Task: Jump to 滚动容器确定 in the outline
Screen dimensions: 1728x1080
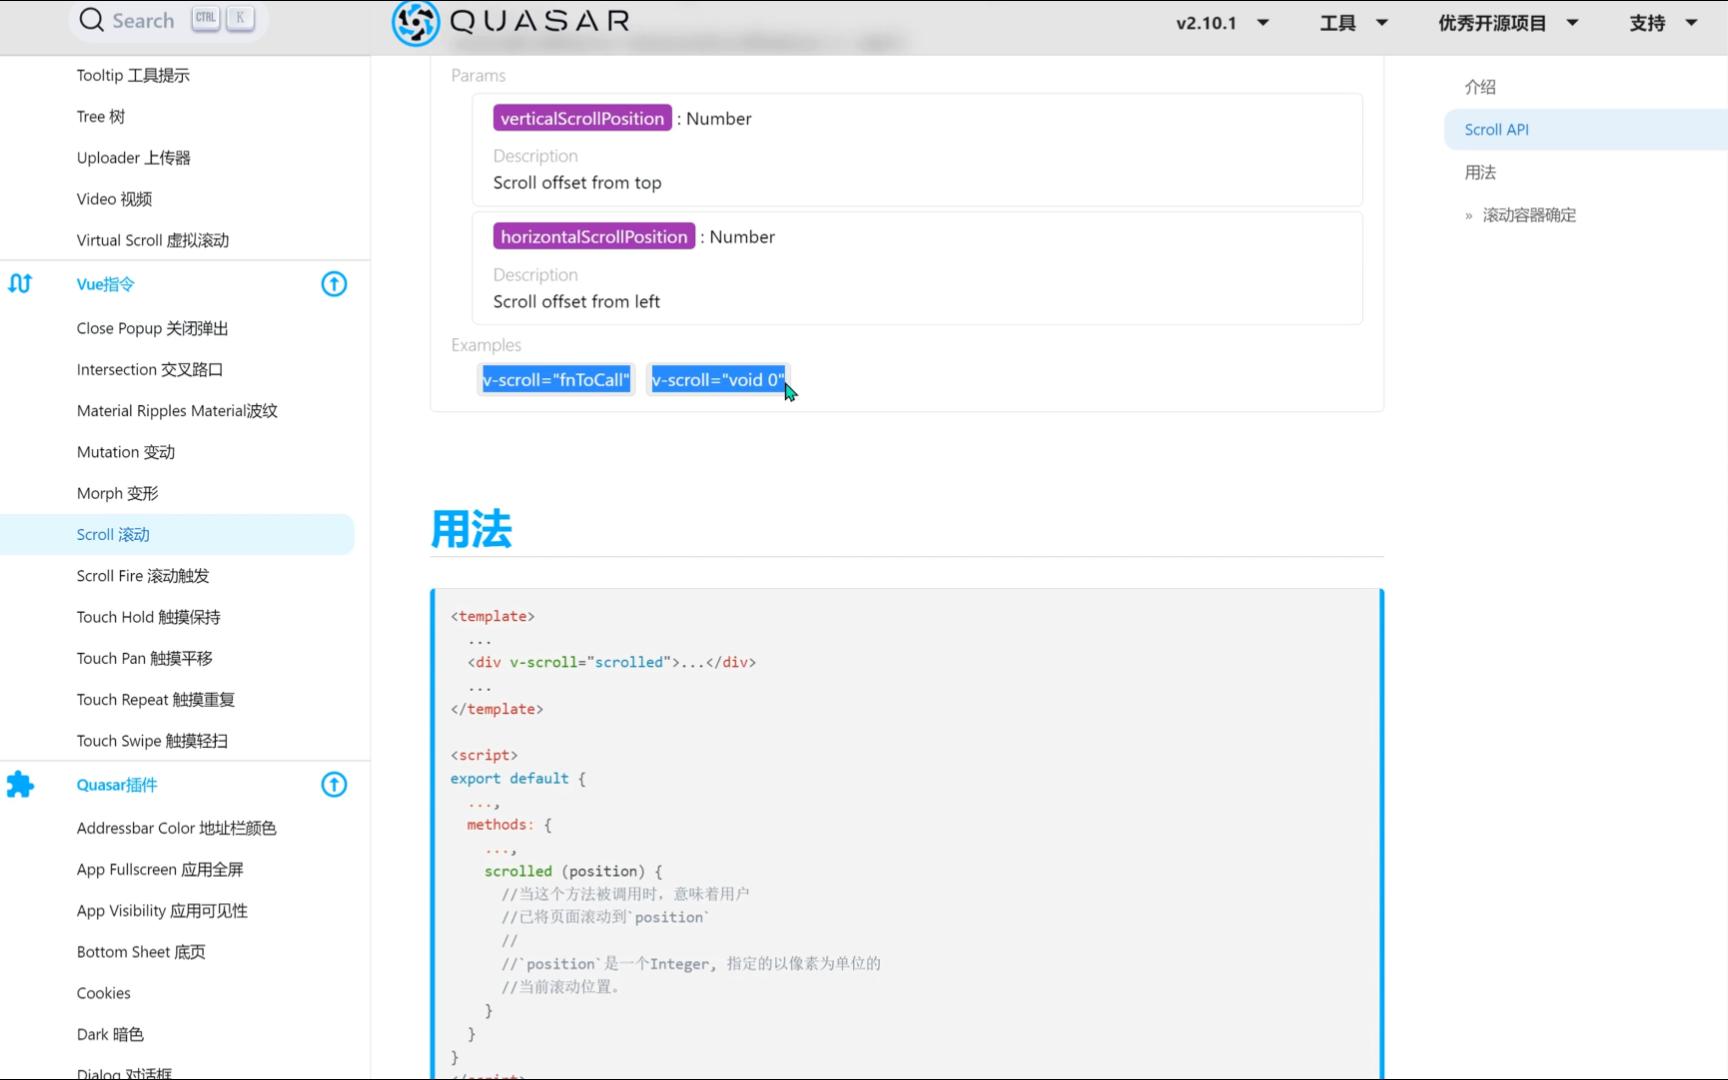Action: coord(1529,215)
